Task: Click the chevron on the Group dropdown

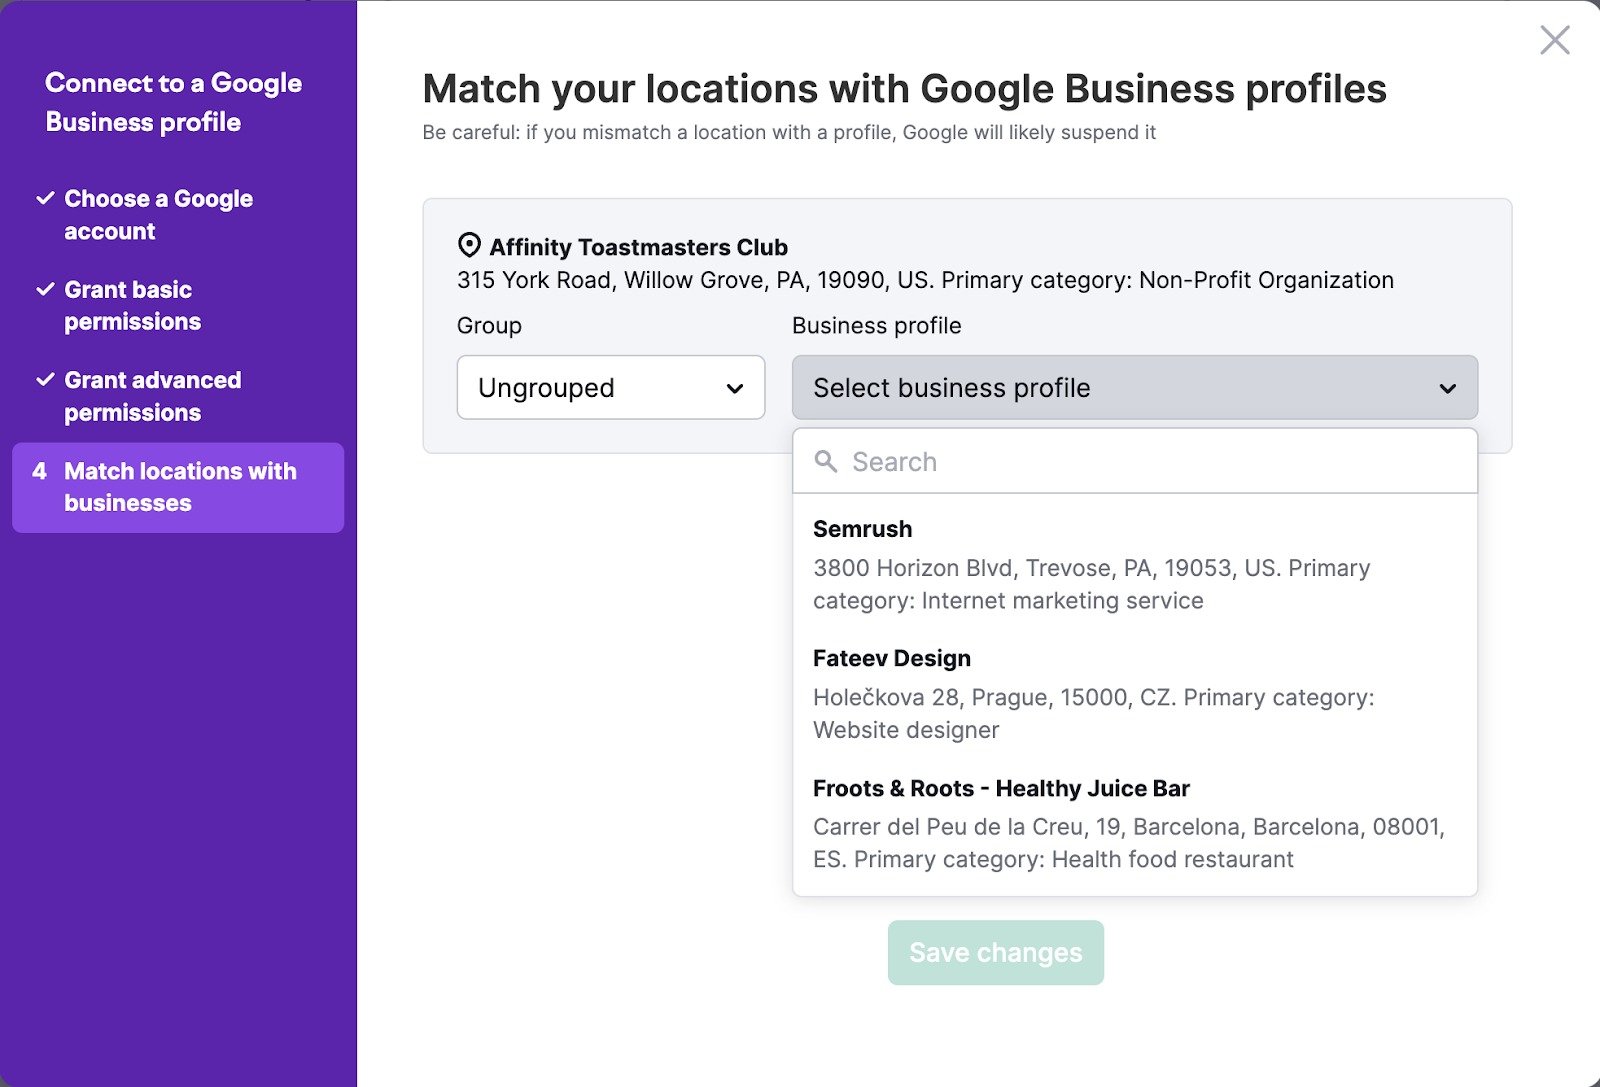Action: click(x=735, y=388)
